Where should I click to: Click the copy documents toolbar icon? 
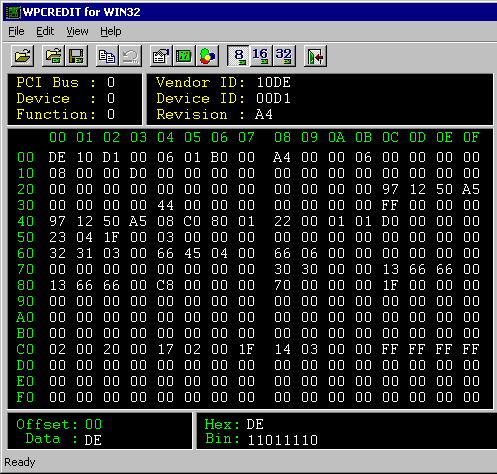tap(107, 56)
